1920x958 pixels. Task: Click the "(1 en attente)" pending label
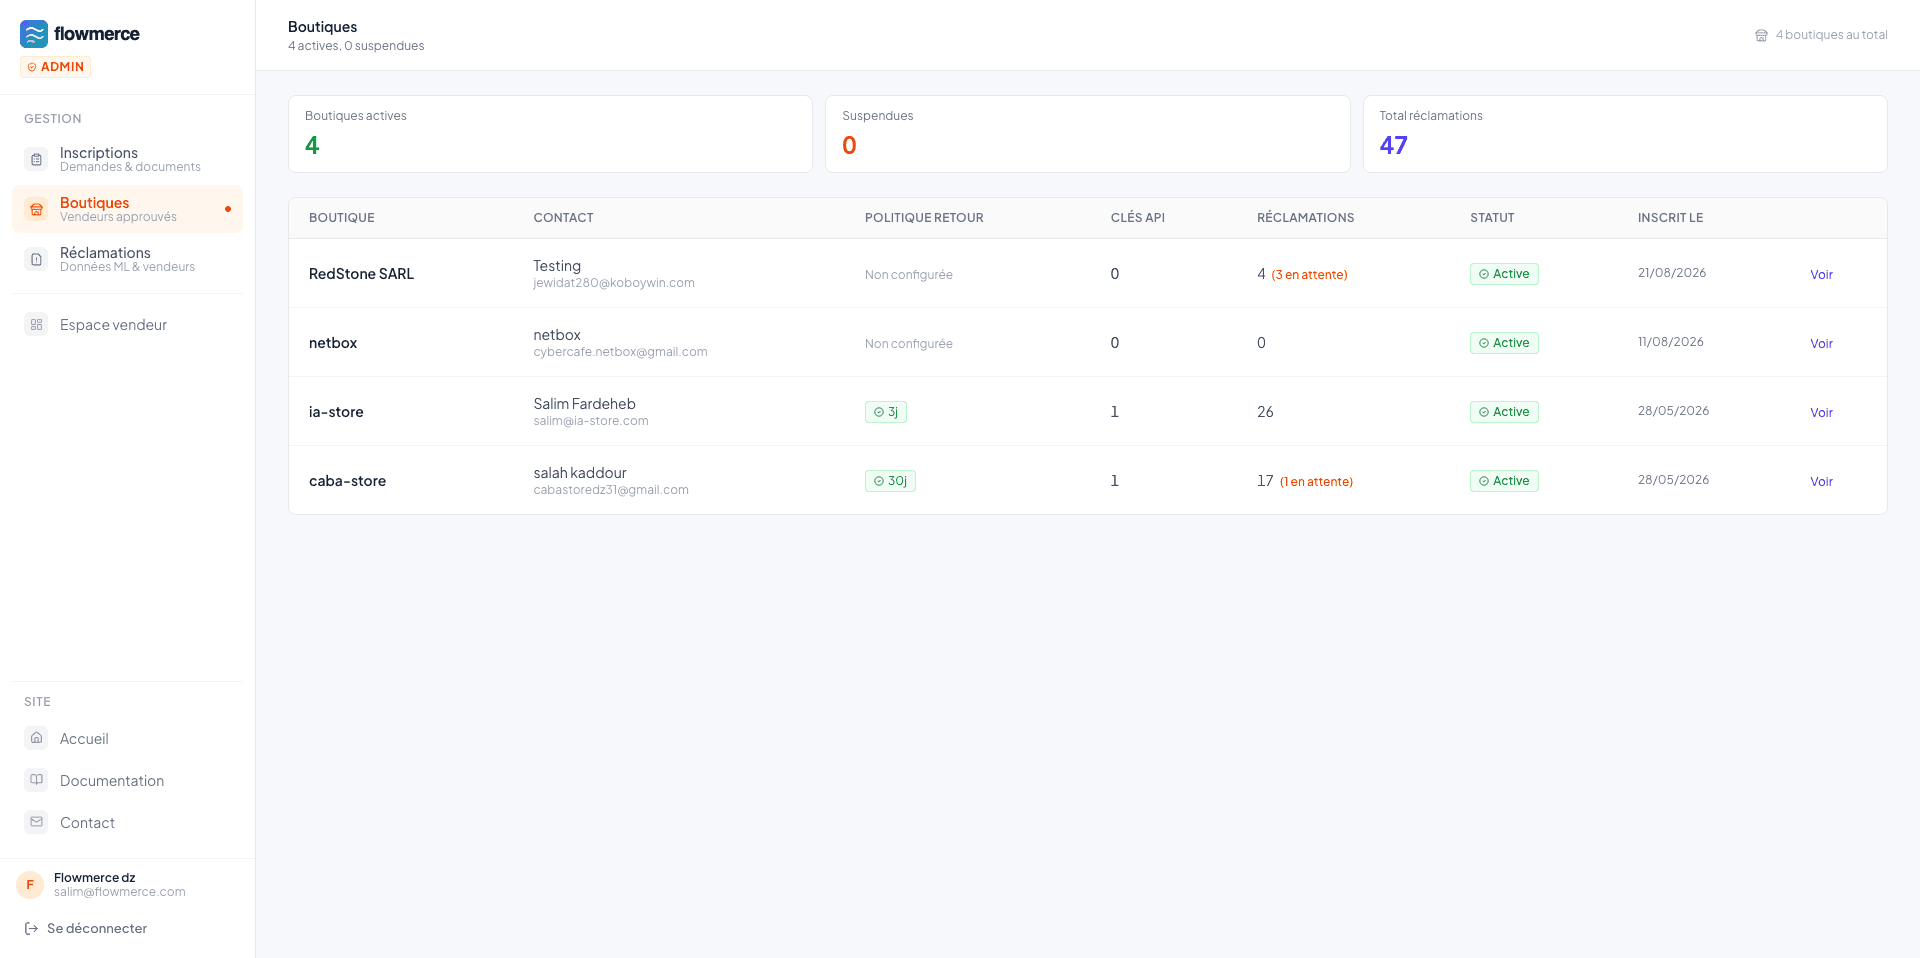(1316, 482)
